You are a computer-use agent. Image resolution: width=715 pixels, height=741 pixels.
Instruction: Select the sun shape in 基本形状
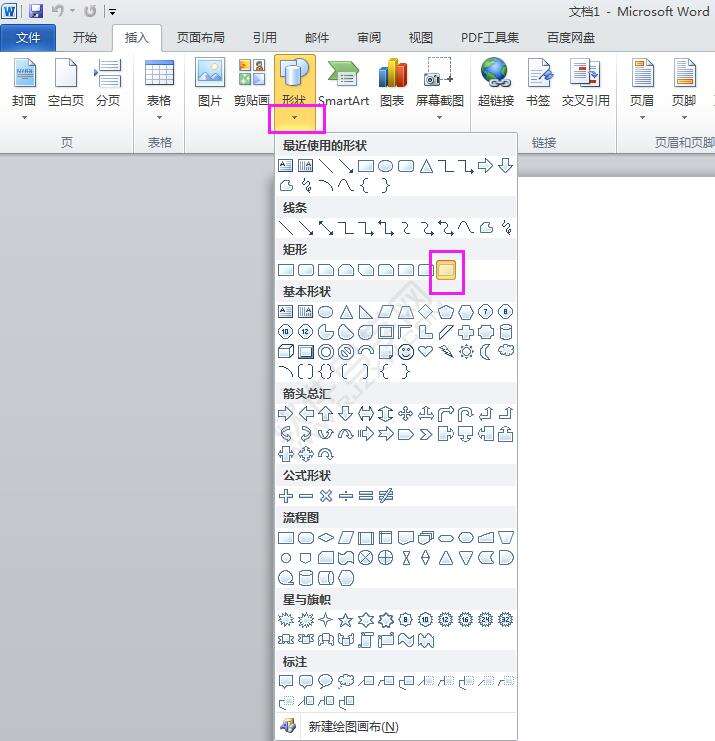(466, 352)
